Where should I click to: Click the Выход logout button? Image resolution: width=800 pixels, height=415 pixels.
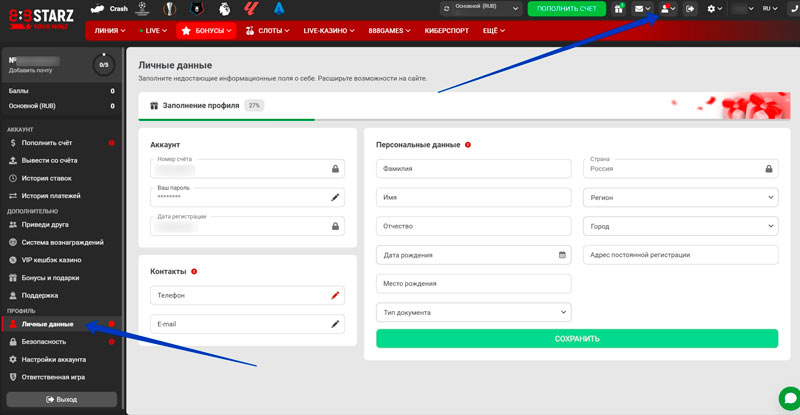pyautogui.click(x=61, y=399)
